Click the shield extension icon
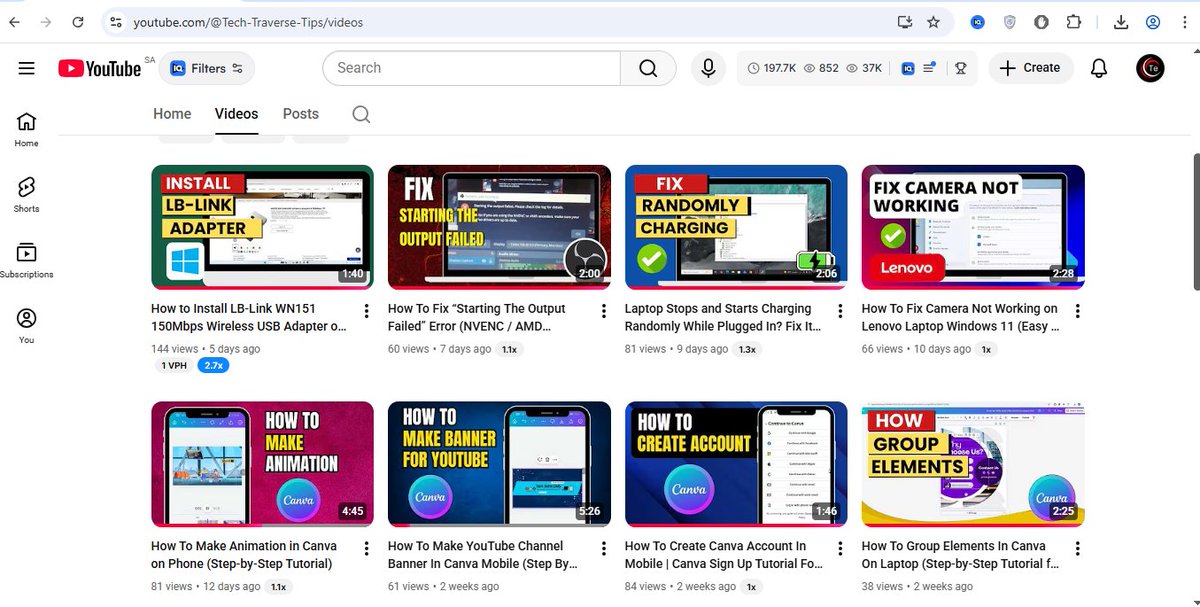Screen dimensions: 1200x607 pyautogui.click(x=1010, y=22)
